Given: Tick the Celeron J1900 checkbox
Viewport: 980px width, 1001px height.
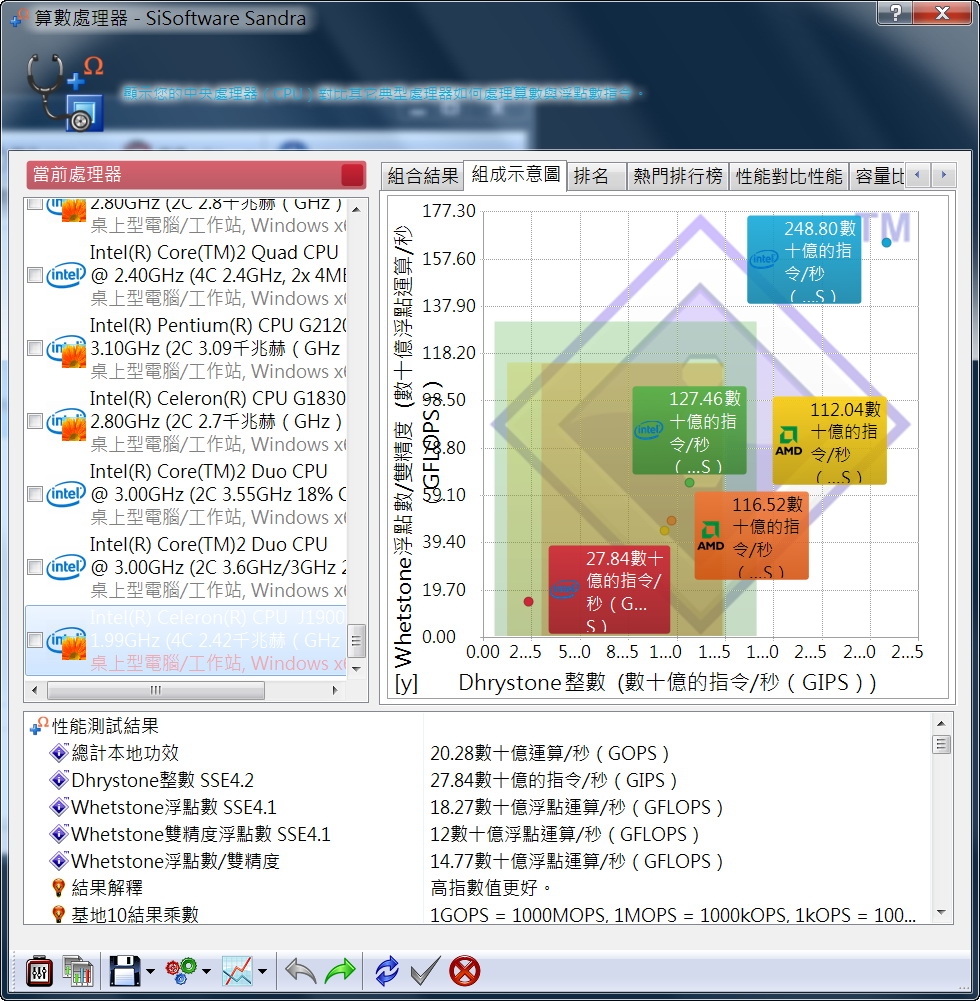Looking at the screenshot, I should click(x=35, y=640).
